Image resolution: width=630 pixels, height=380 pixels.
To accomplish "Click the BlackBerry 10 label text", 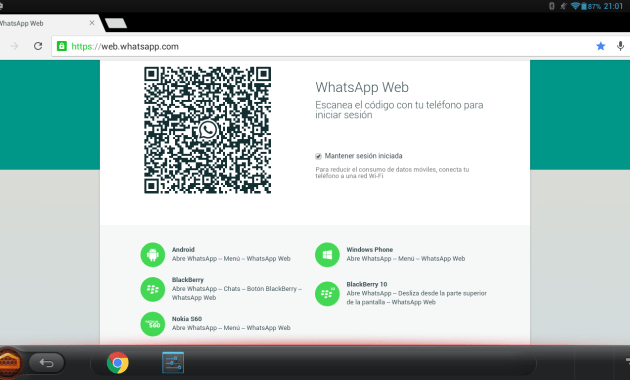I will (x=367, y=284).
